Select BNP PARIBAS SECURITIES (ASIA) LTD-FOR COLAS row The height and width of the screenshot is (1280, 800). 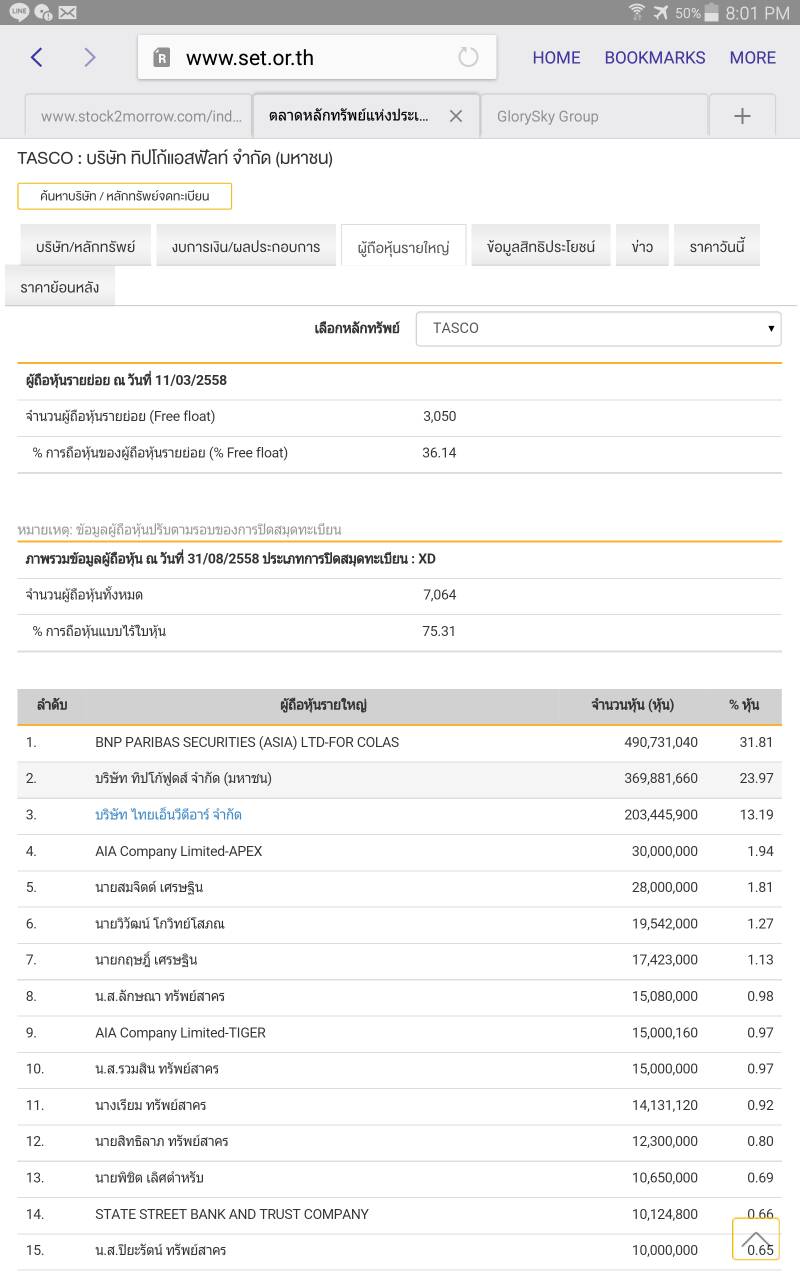pyautogui.click(x=399, y=742)
